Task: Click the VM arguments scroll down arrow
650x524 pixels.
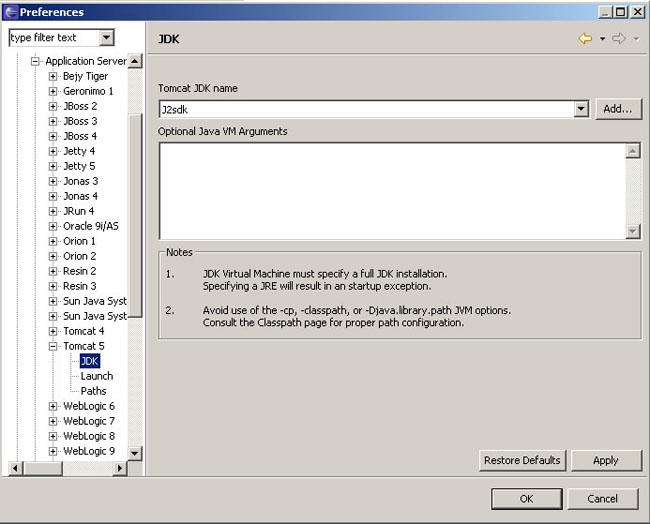Action: pyautogui.click(x=633, y=231)
